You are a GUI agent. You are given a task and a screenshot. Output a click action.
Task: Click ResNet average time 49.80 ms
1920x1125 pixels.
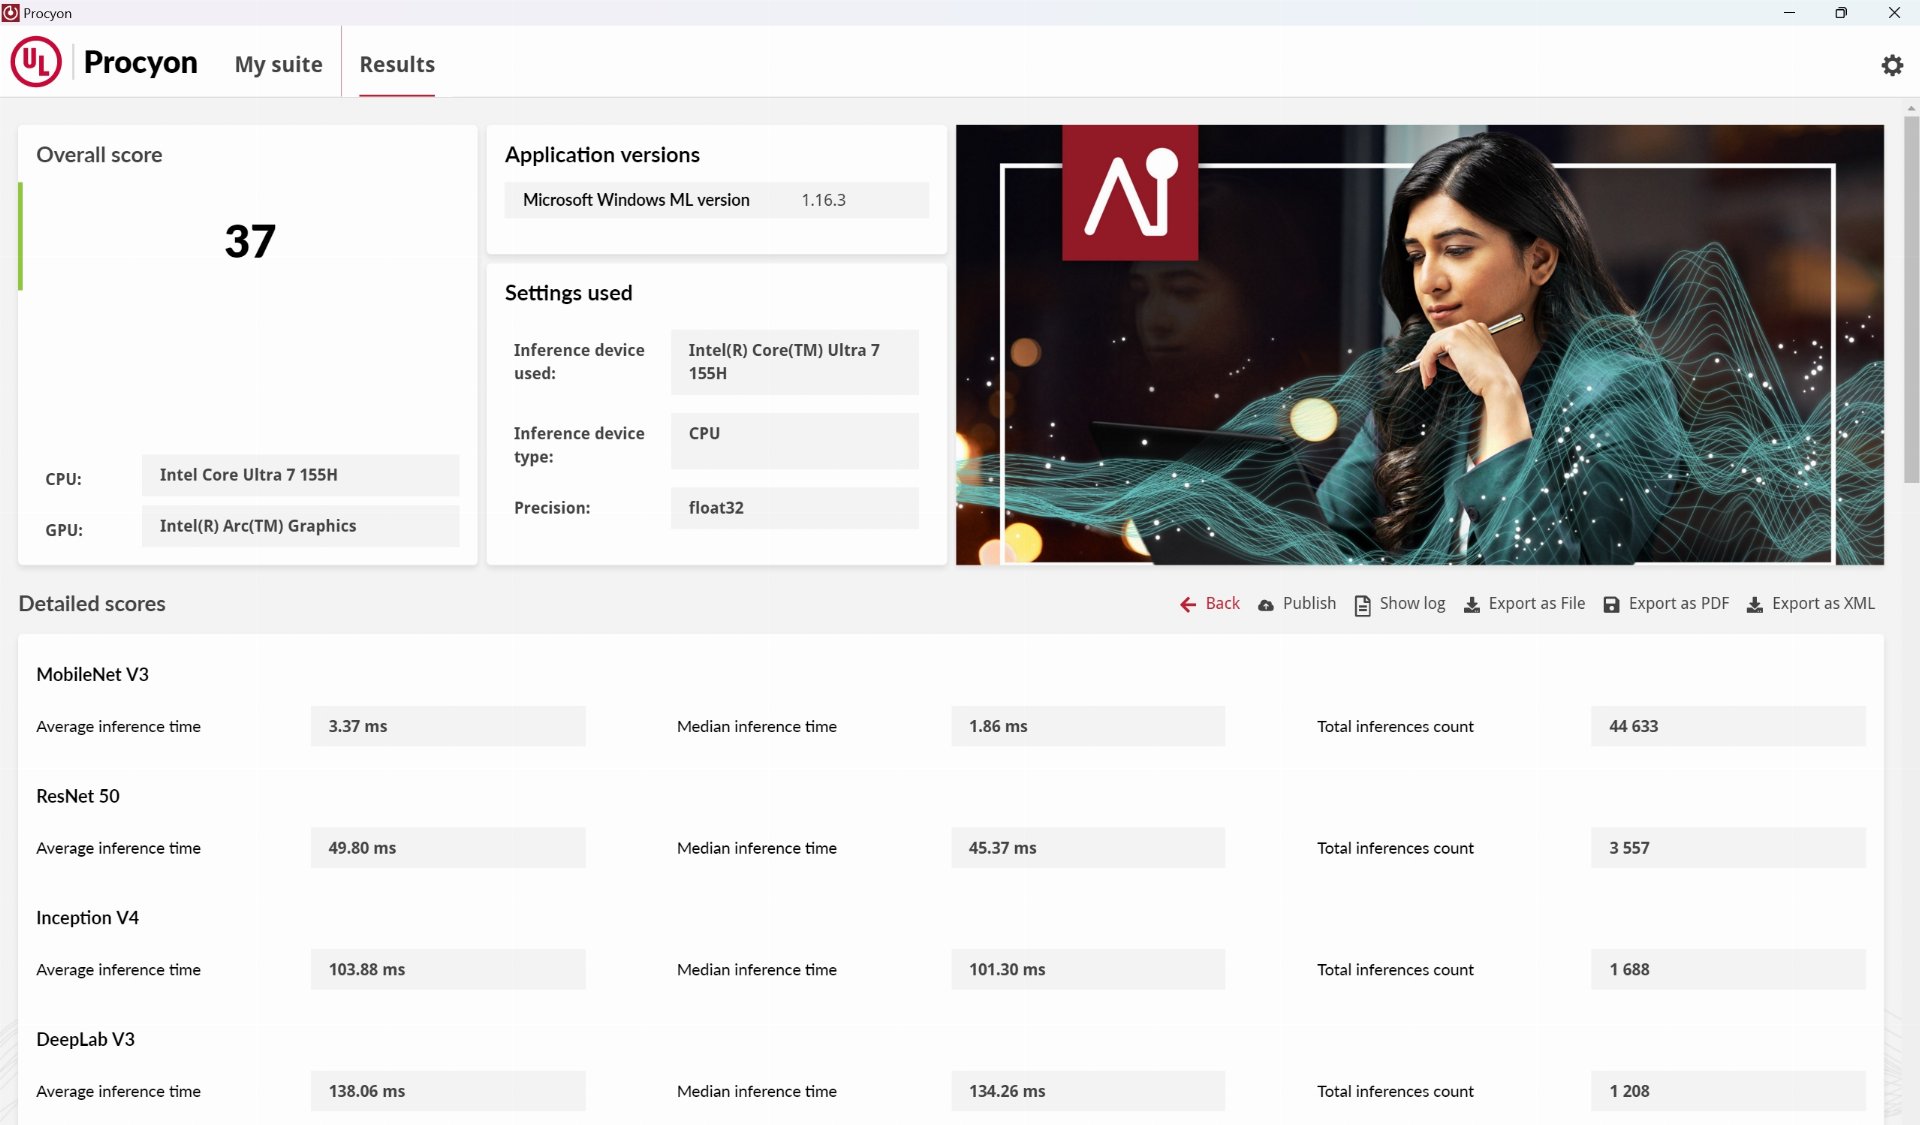448,848
